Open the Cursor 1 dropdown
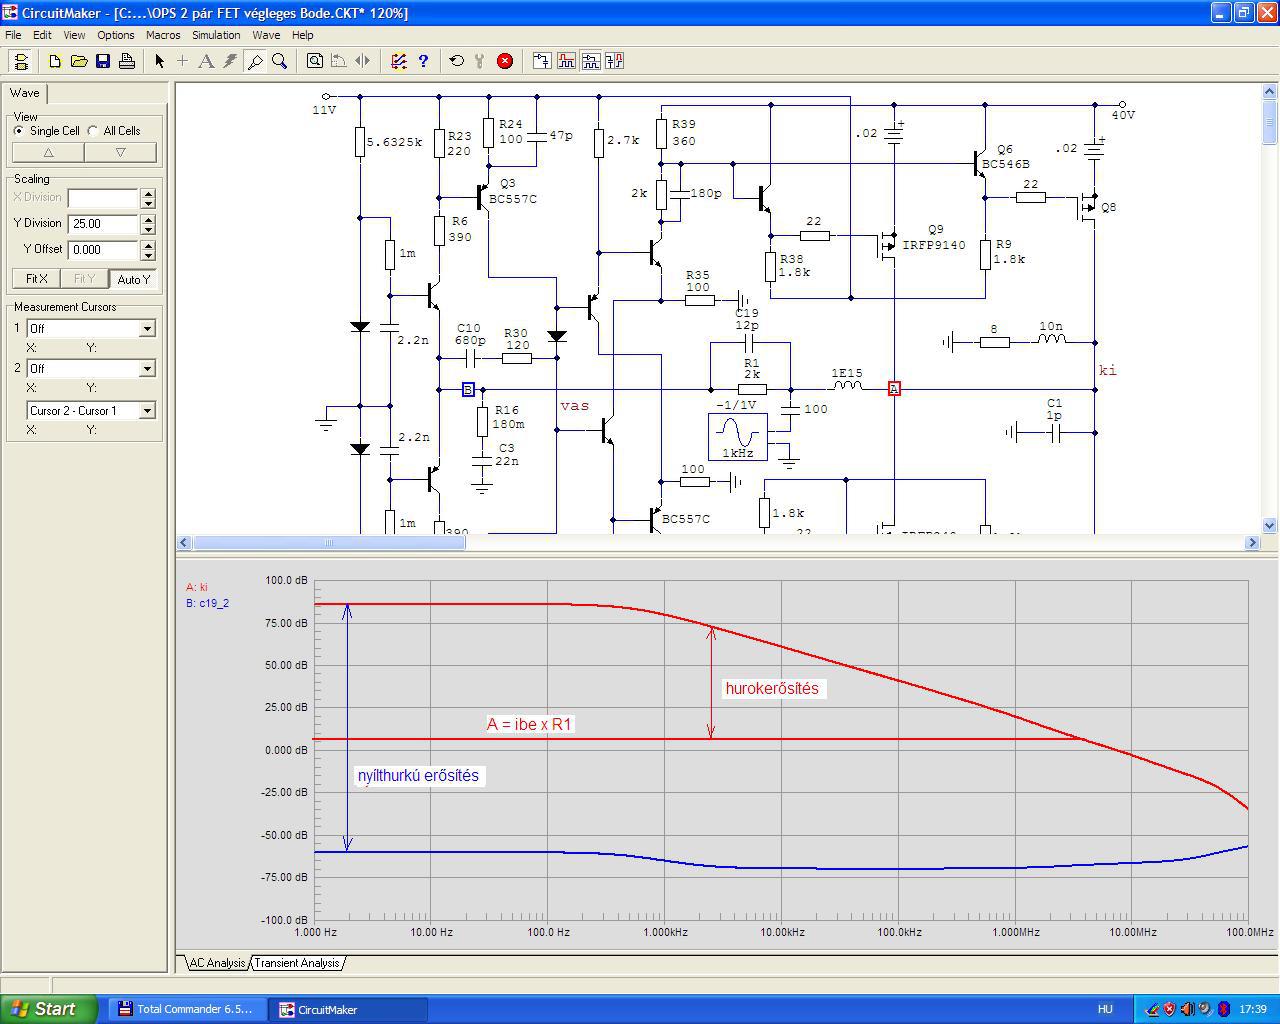The image size is (1280, 1024). (x=147, y=329)
